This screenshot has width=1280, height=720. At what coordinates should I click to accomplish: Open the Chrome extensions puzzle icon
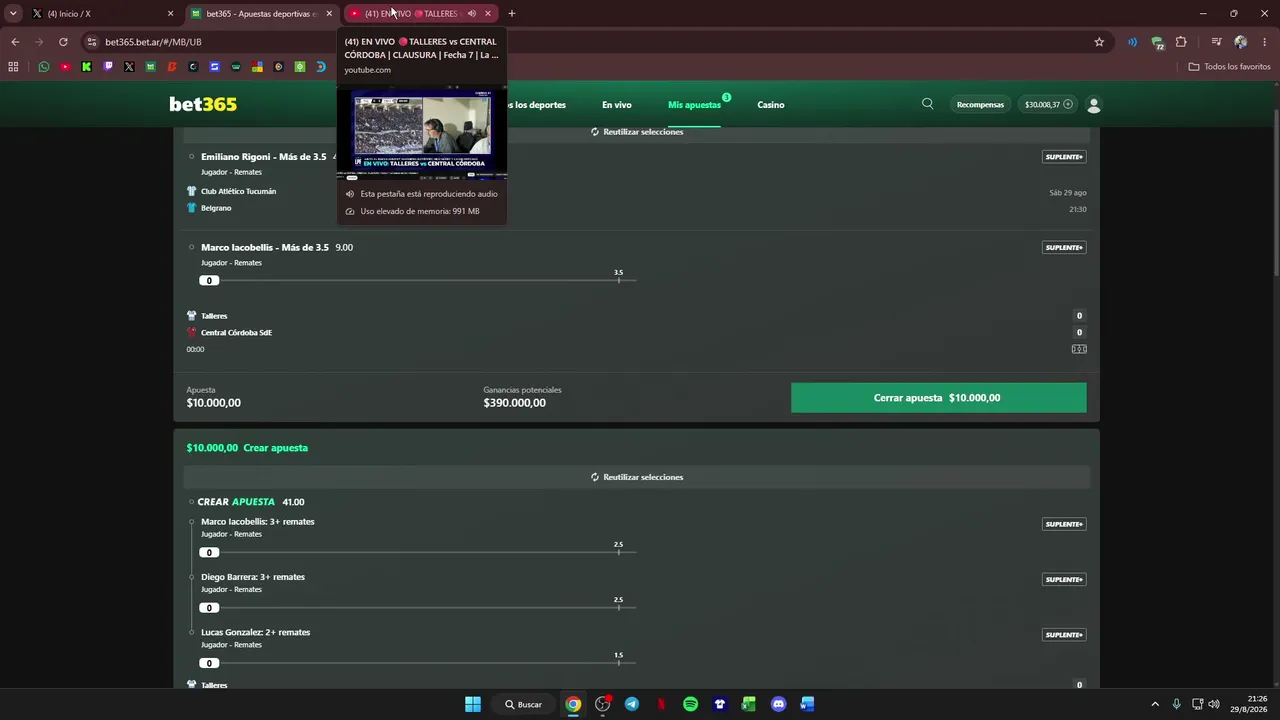coord(1181,42)
